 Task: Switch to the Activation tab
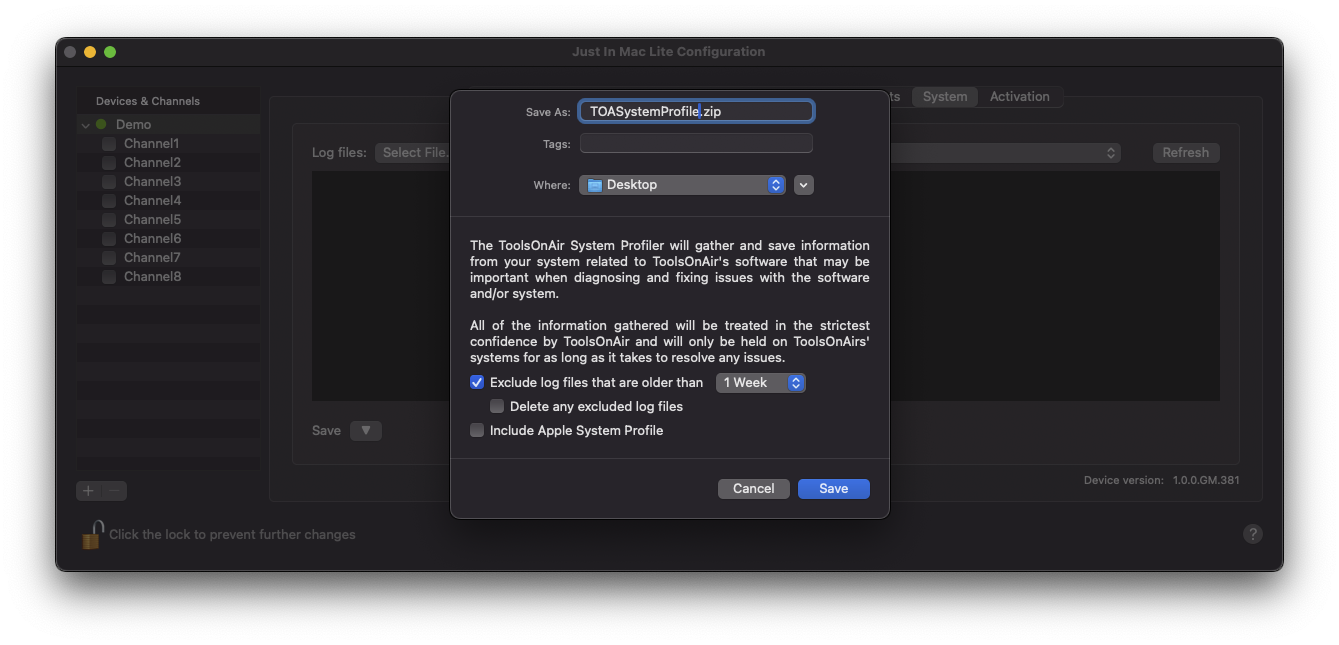pos(1019,97)
